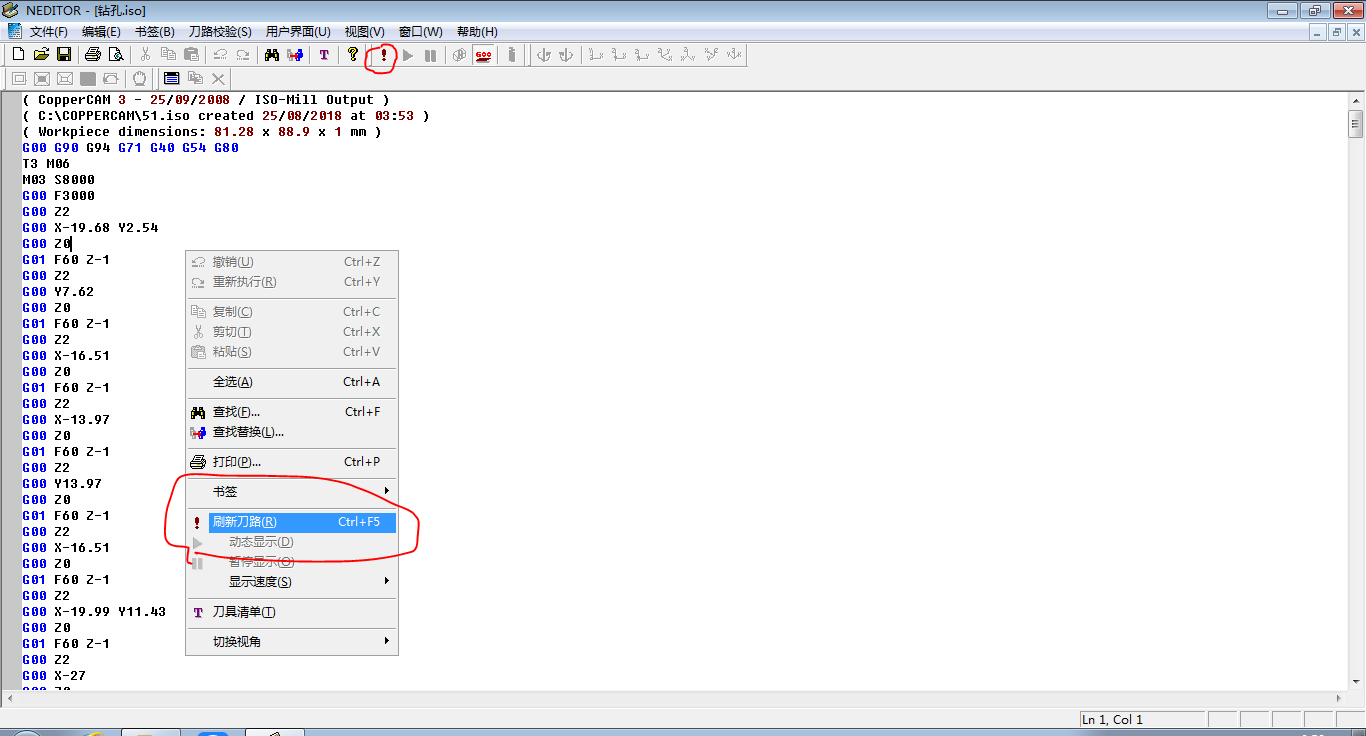Click the Ln 1, Col 1 status indicator
Image resolution: width=1366 pixels, height=736 pixels.
click(x=1141, y=720)
